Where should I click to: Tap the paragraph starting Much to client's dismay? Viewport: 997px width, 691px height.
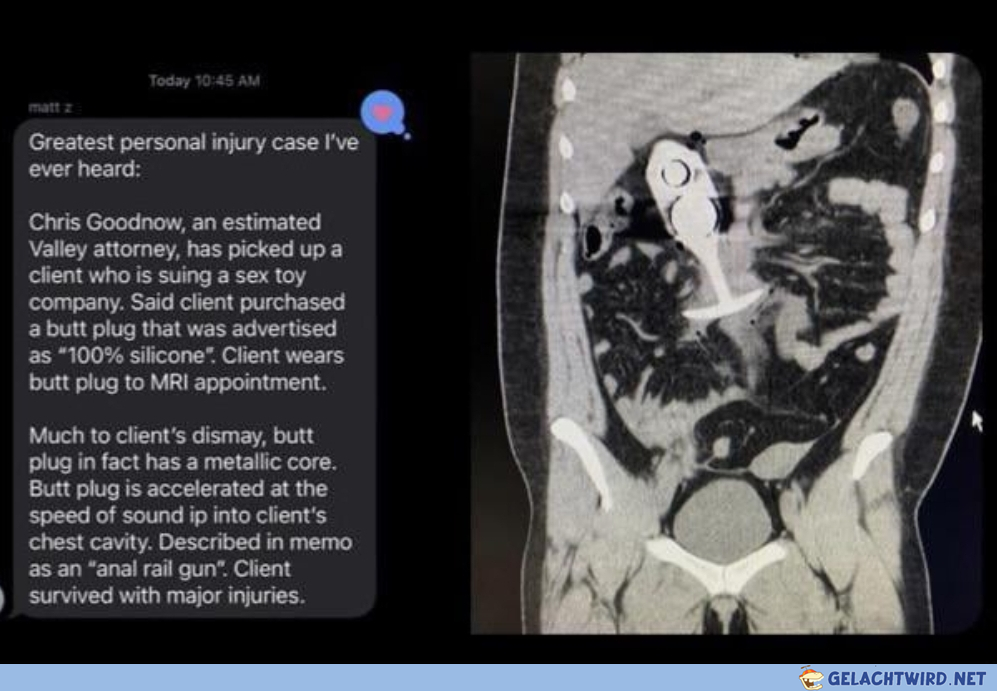tap(189, 516)
